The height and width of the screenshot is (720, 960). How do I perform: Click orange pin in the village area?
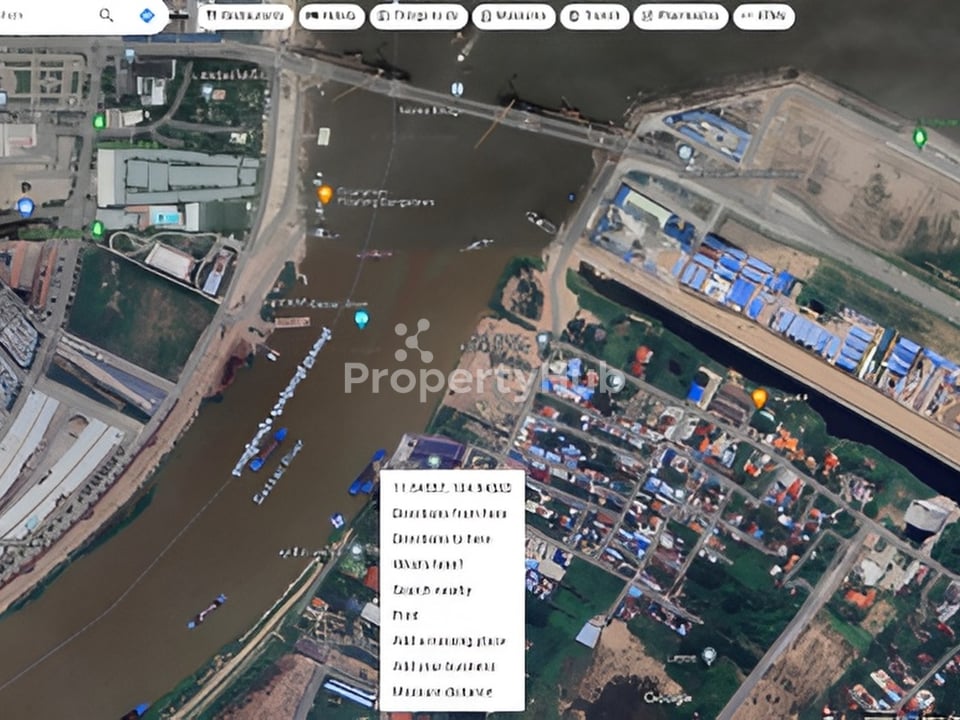point(759,398)
